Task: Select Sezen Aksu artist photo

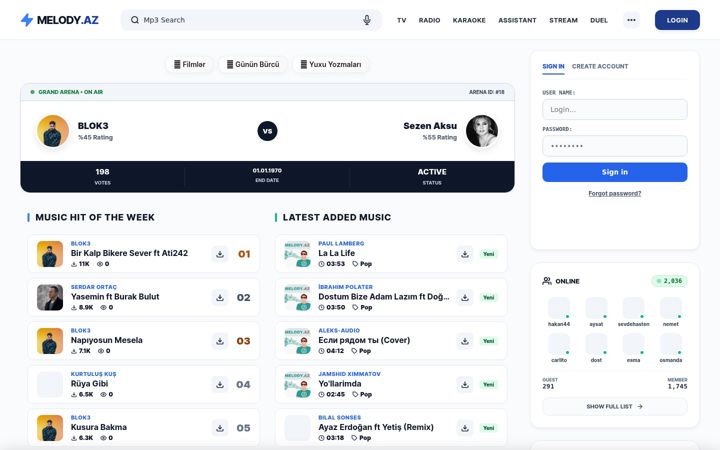Action: pos(482,131)
